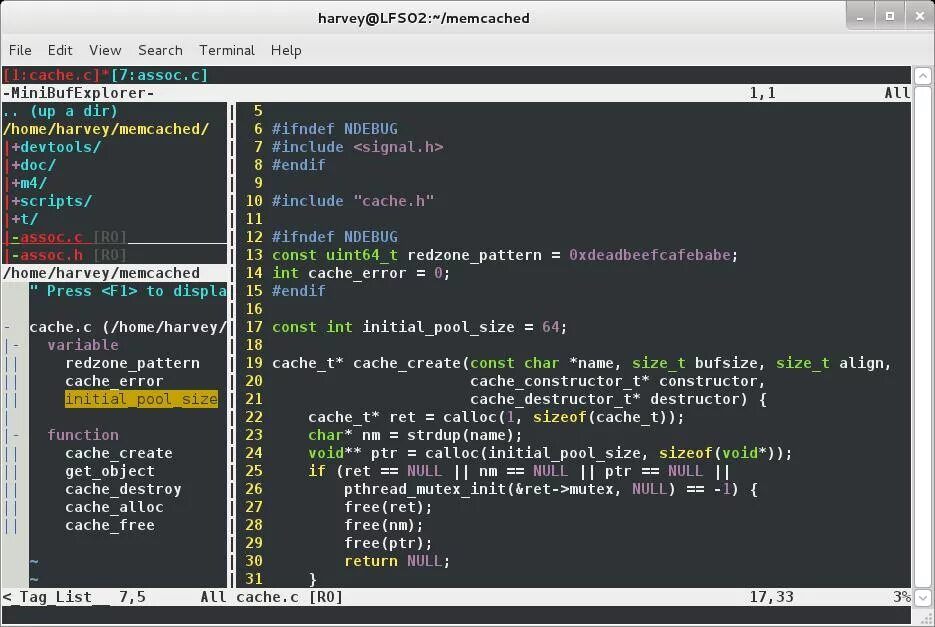Click 'return NULL;' on line 30
This screenshot has width=935, height=627.
click(397, 561)
